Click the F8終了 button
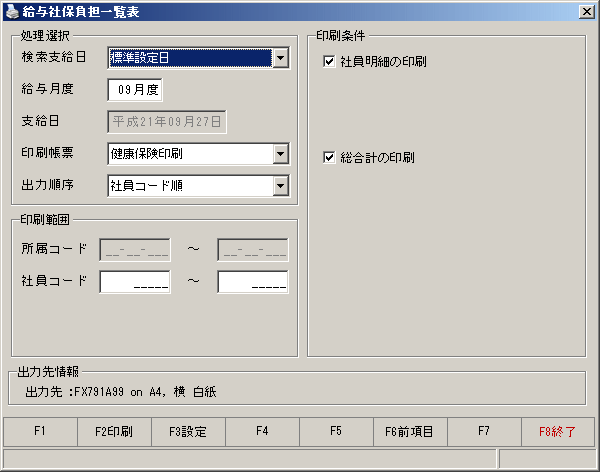Screen dimensions: 600x472 coord(558,432)
